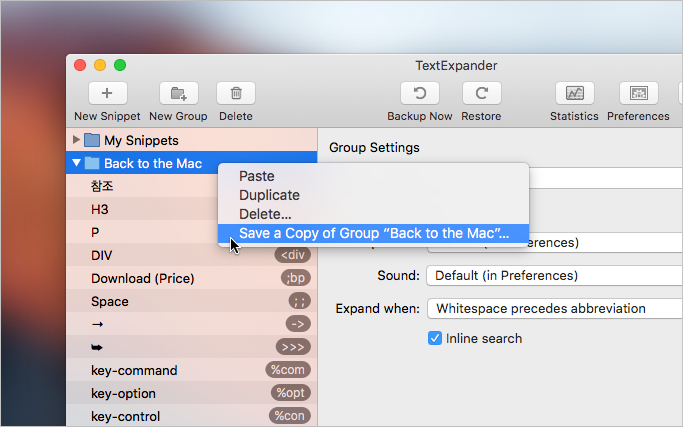
Task: Expand the My Snippets group triangle
Action: (76, 140)
